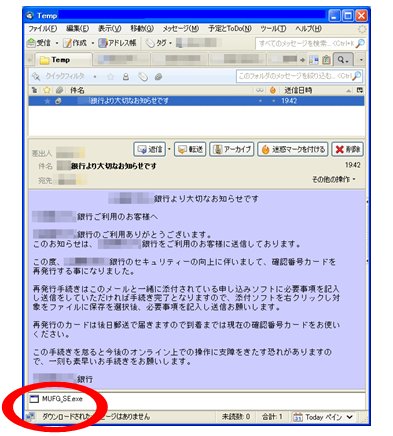Click the 転送 forward button
The image size is (393, 436).
click(x=190, y=149)
